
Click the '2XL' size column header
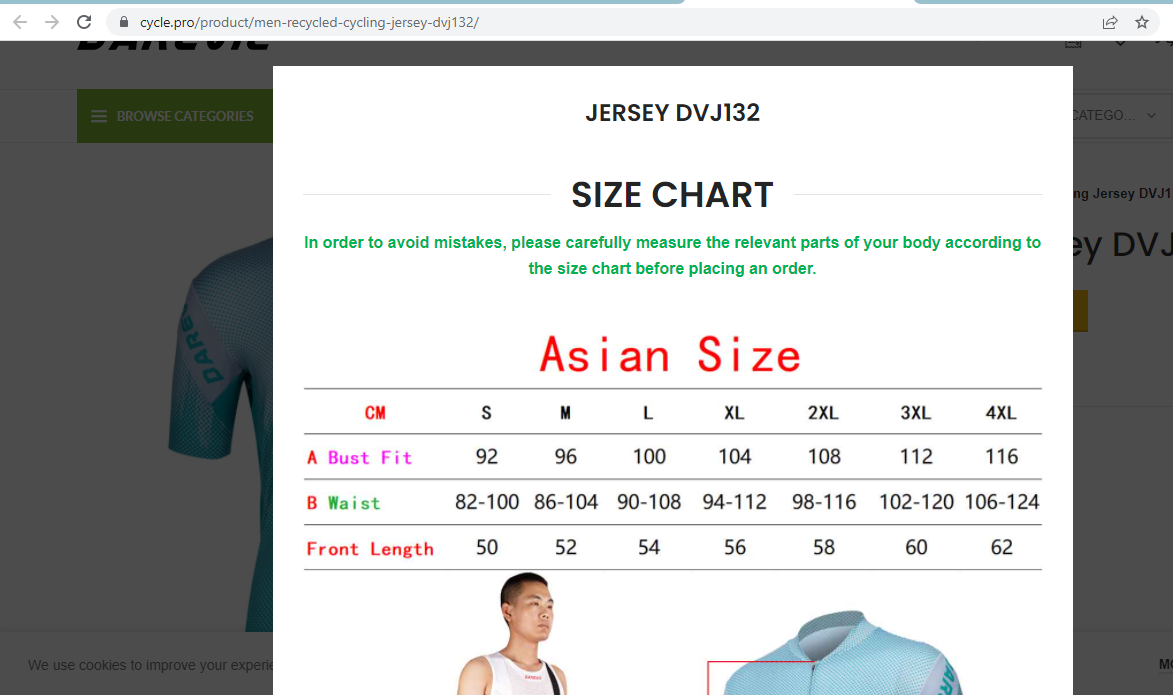point(823,413)
